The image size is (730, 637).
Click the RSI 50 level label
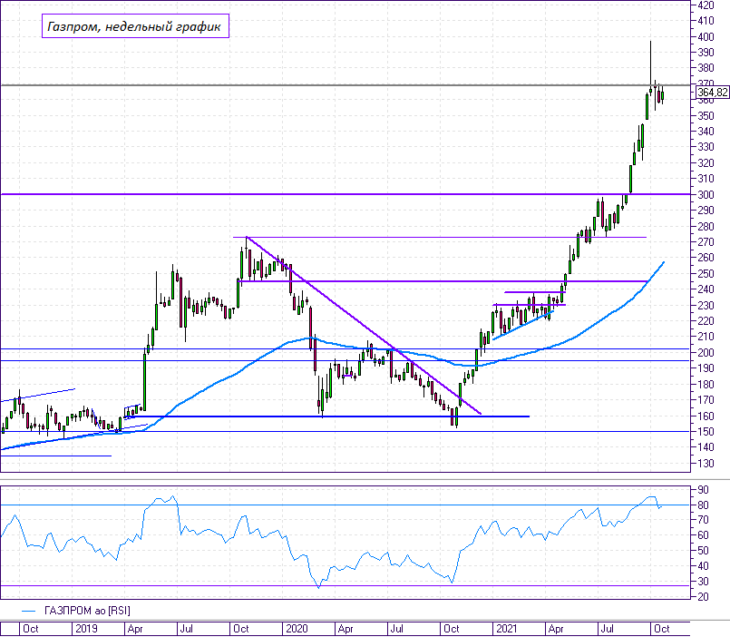pos(703,550)
